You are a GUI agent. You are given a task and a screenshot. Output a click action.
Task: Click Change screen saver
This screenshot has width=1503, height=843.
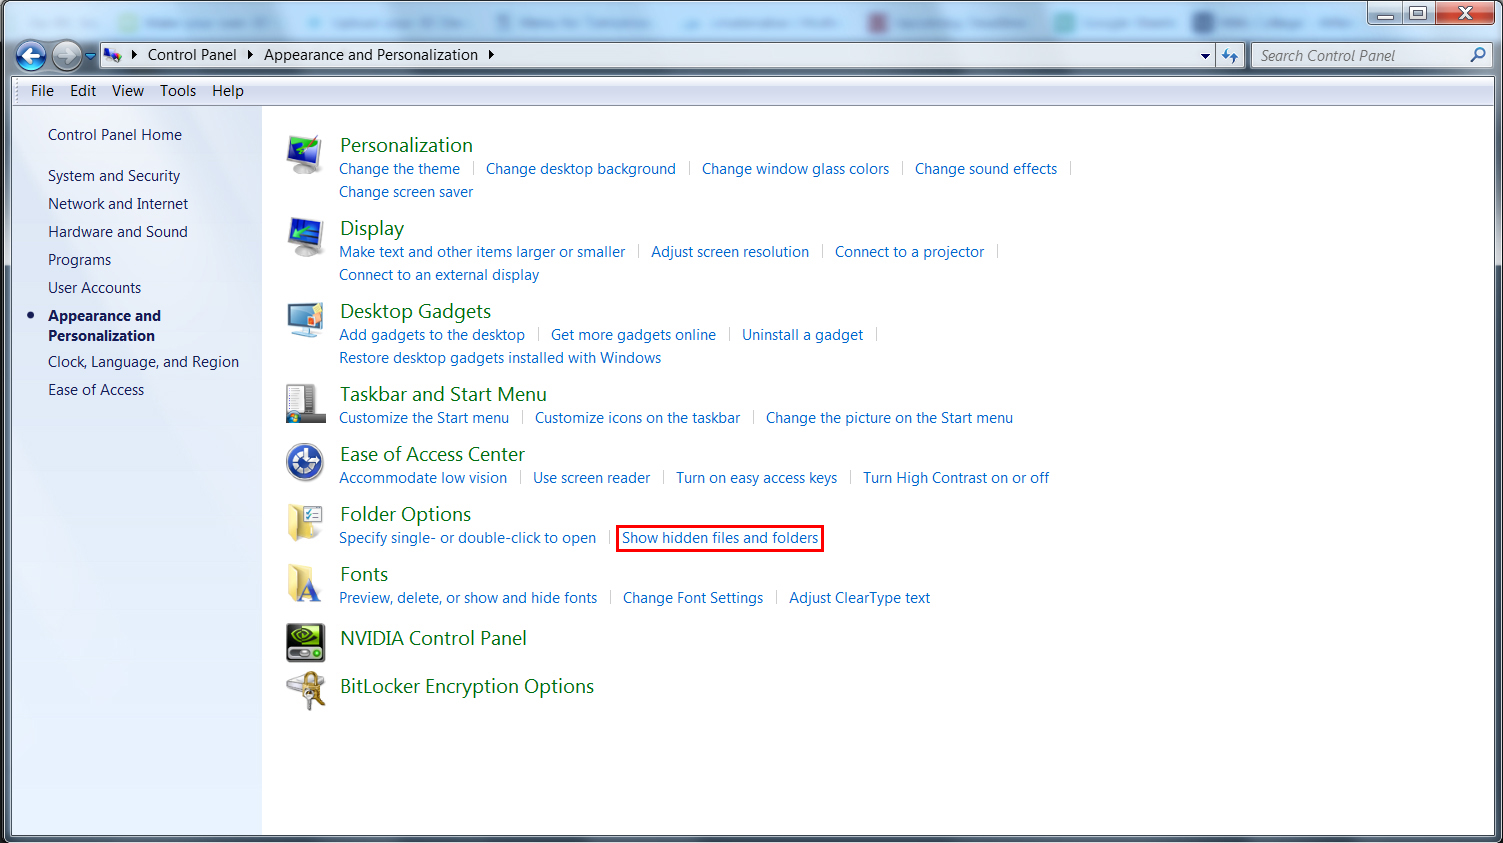coord(406,192)
